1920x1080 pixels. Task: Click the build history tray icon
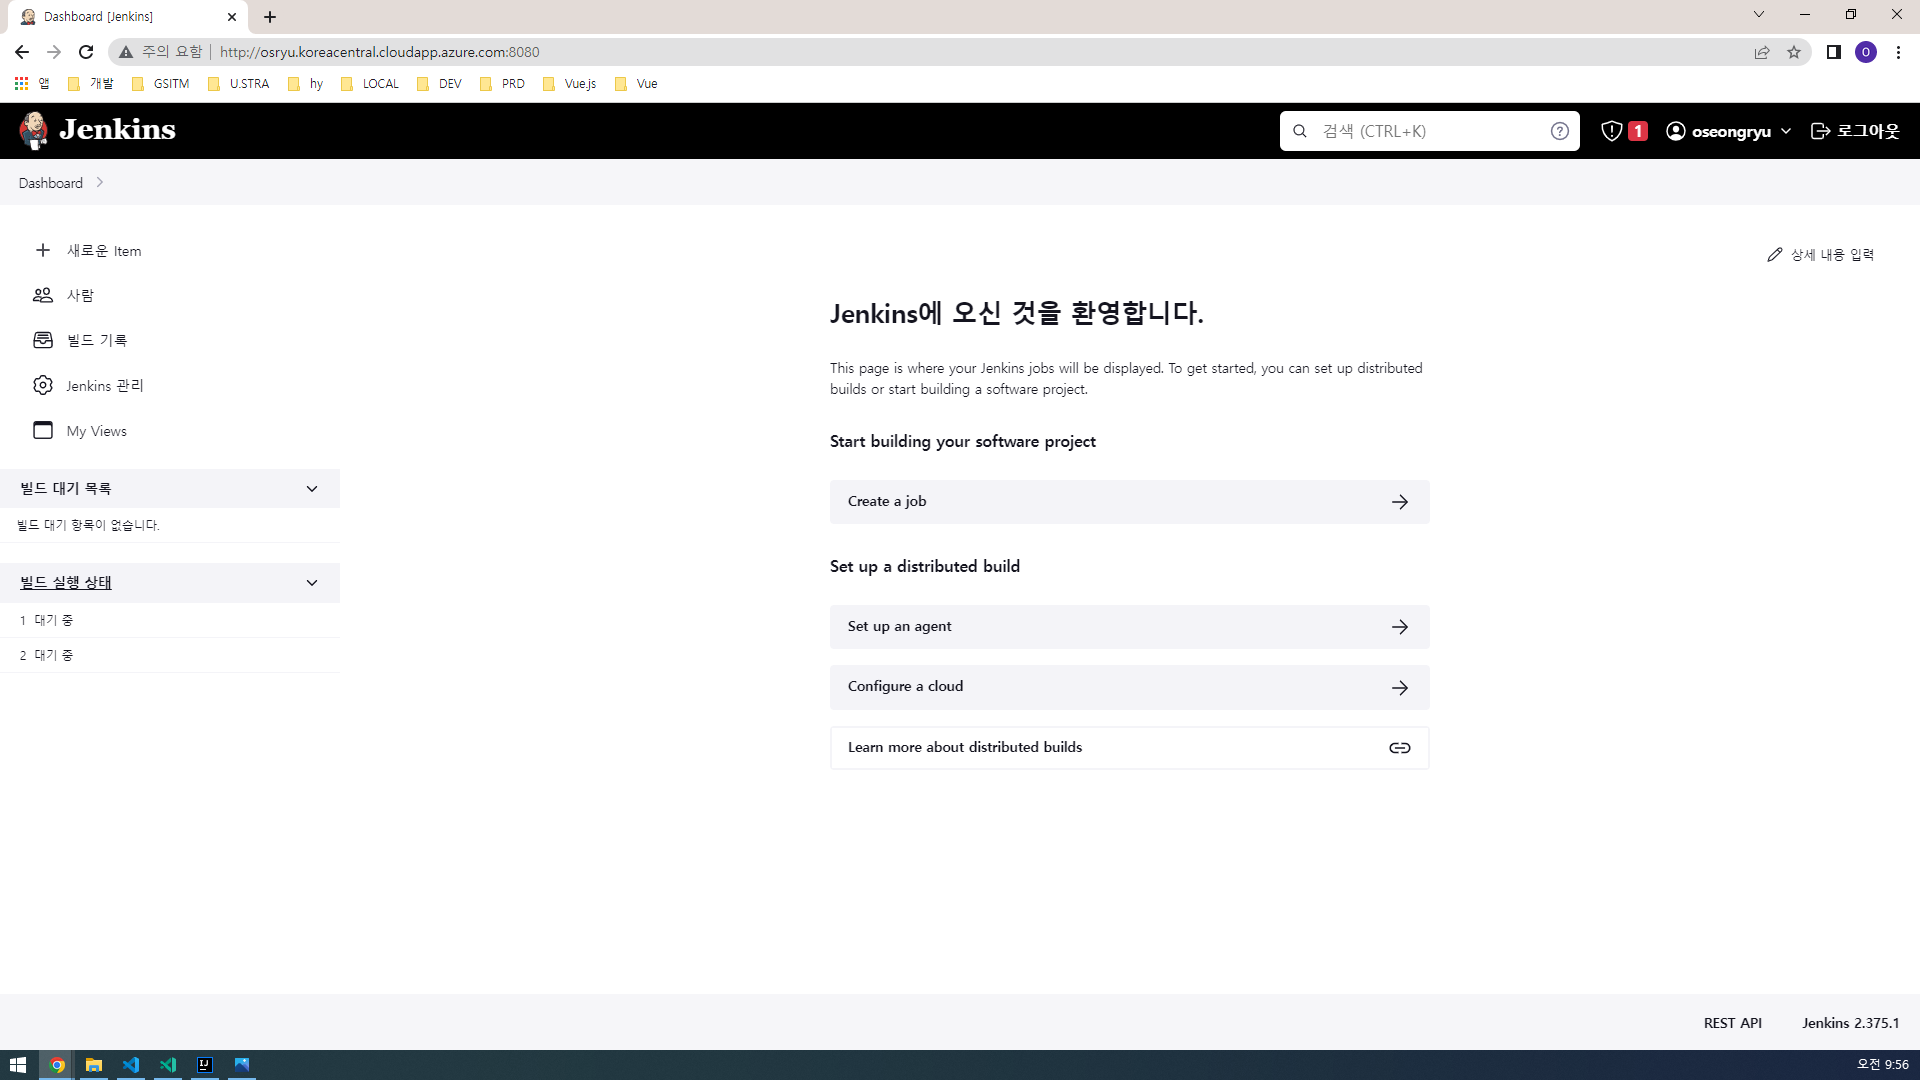[43, 340]
